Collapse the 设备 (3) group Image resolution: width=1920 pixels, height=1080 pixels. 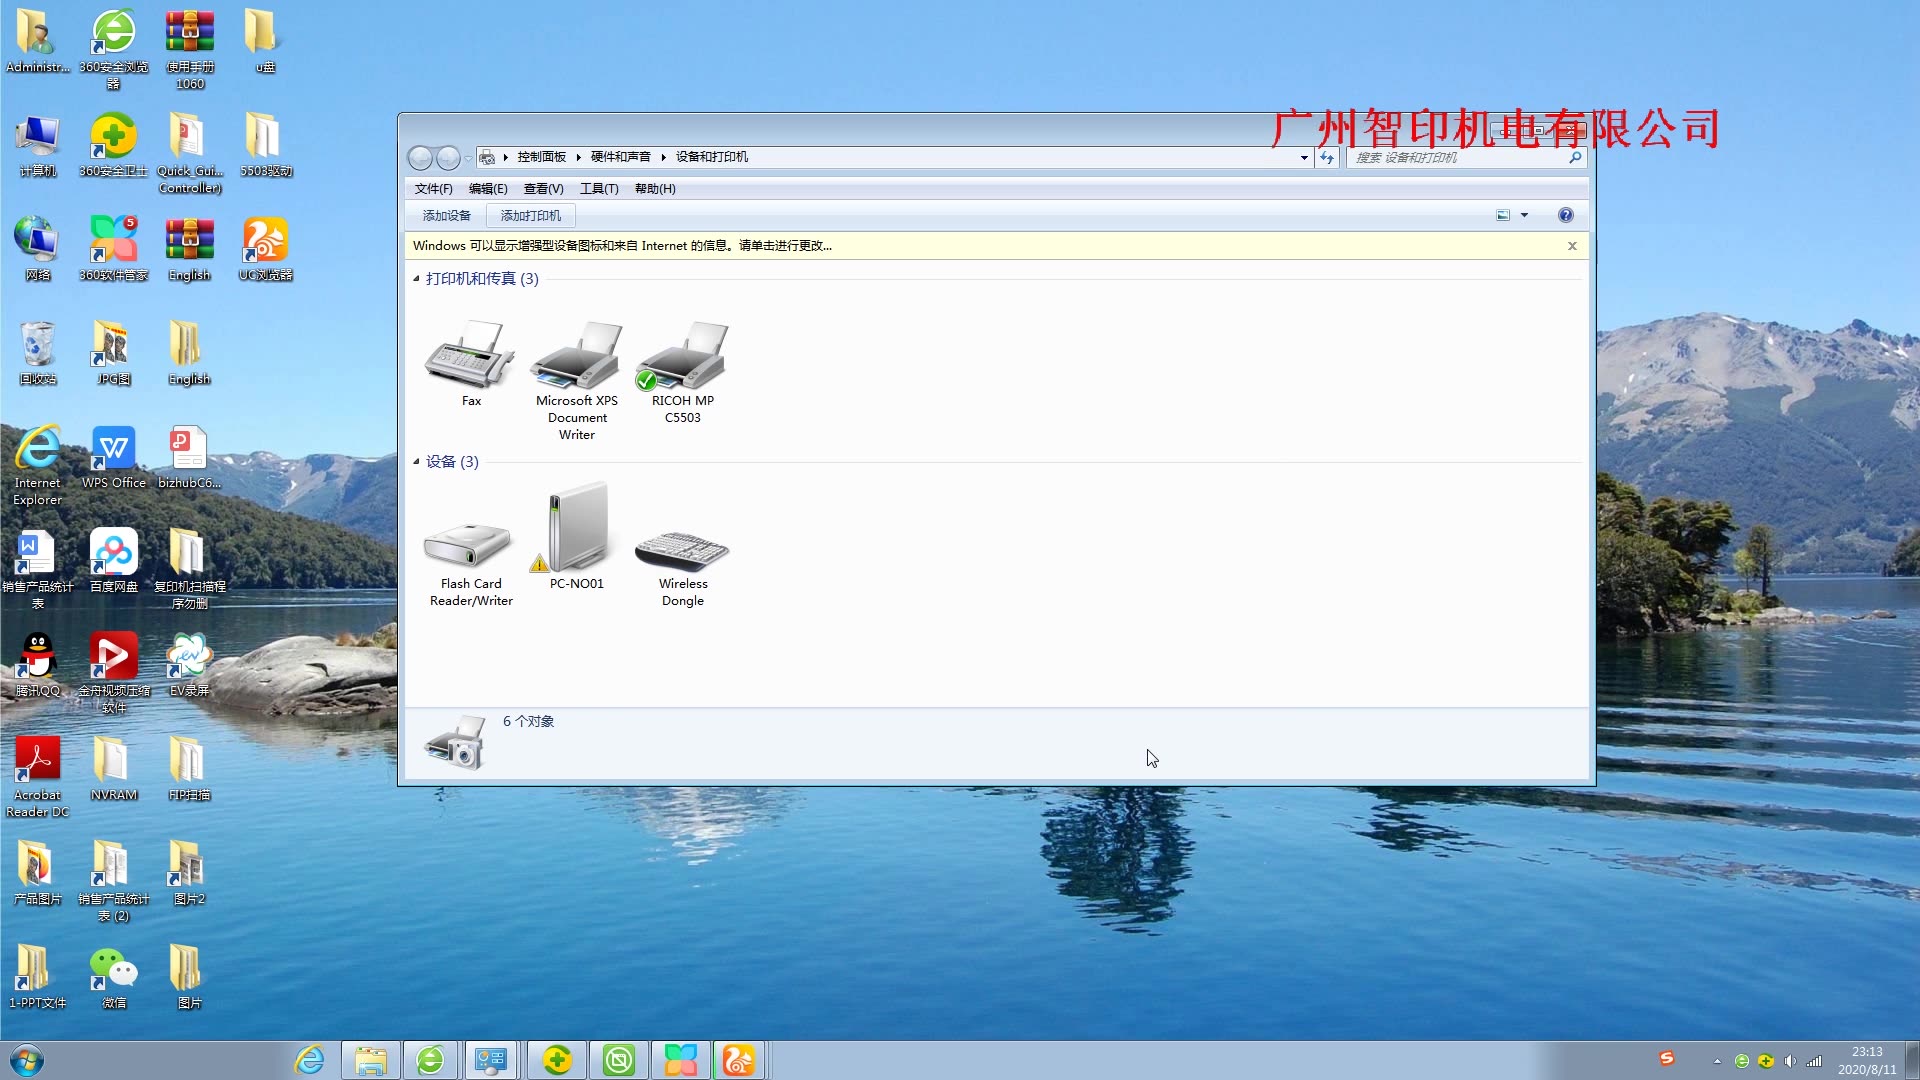point(416,461)
